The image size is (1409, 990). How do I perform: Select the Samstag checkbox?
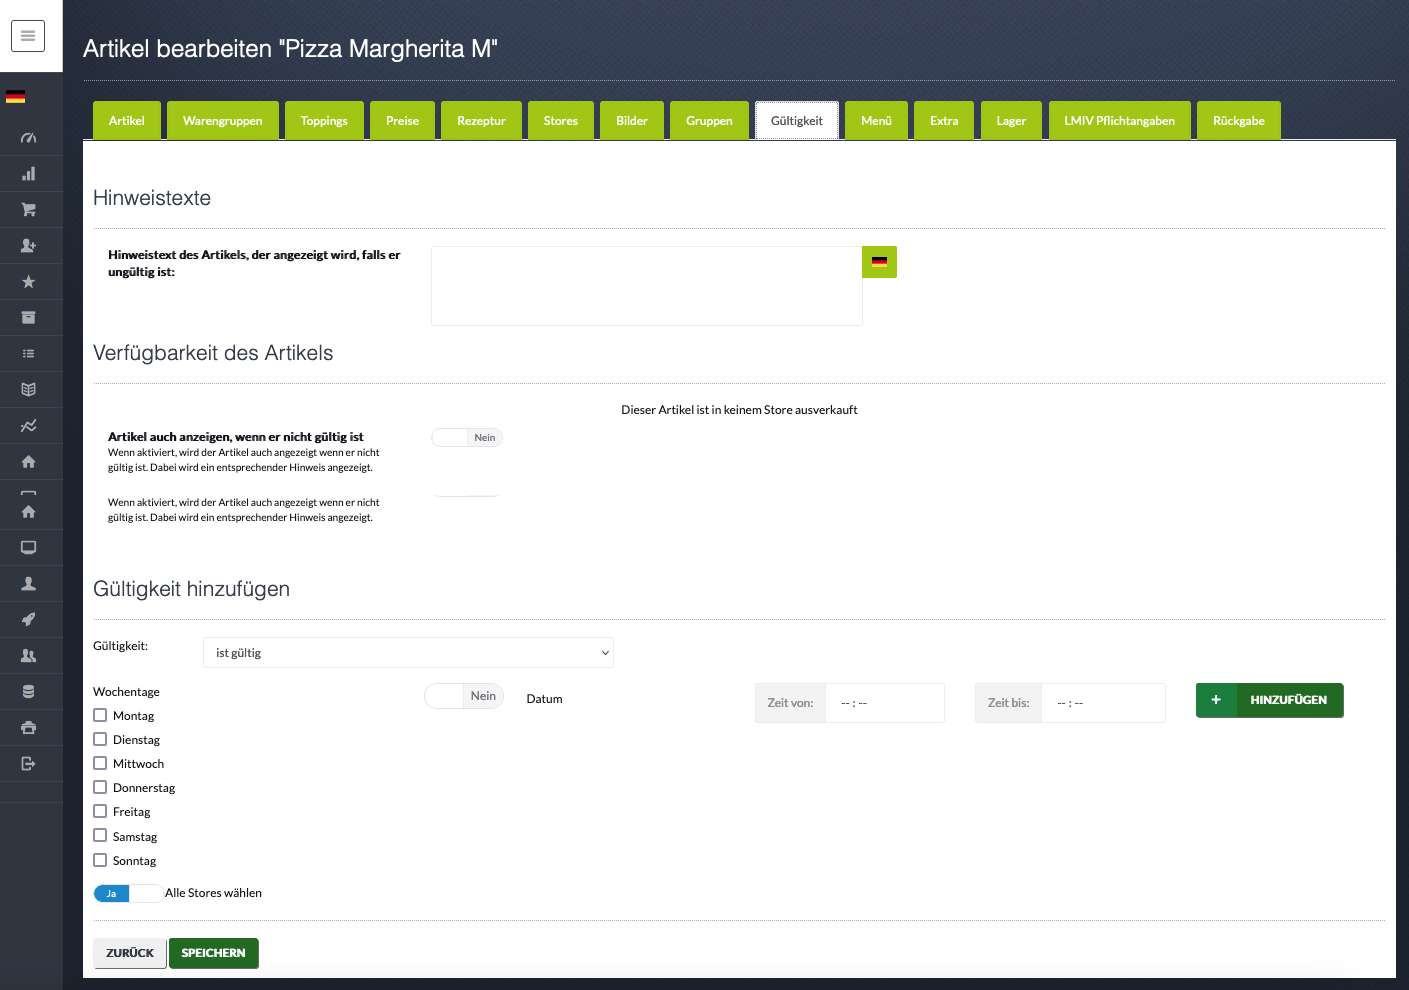coord(100,835)
